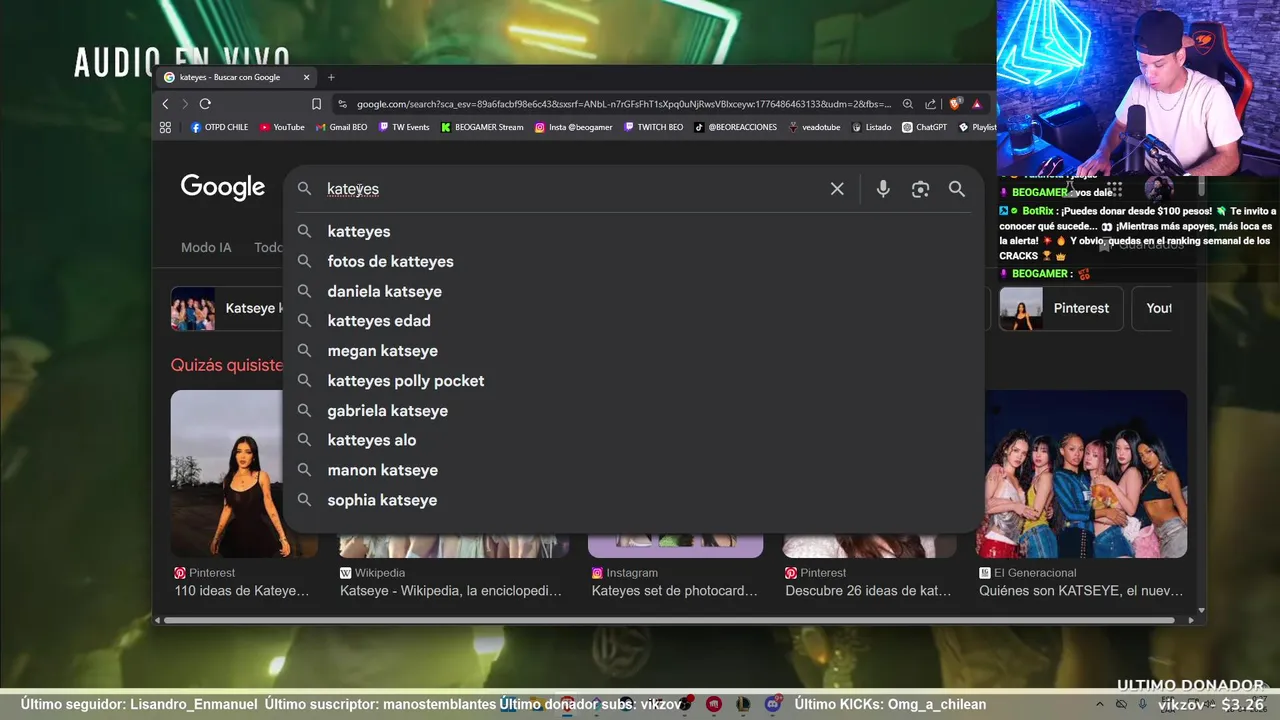Open 'Katseye - Wikipedia, la enciclopedi...' result
Viewport: 1280px width, 720px height.
[x=451, y=591]
